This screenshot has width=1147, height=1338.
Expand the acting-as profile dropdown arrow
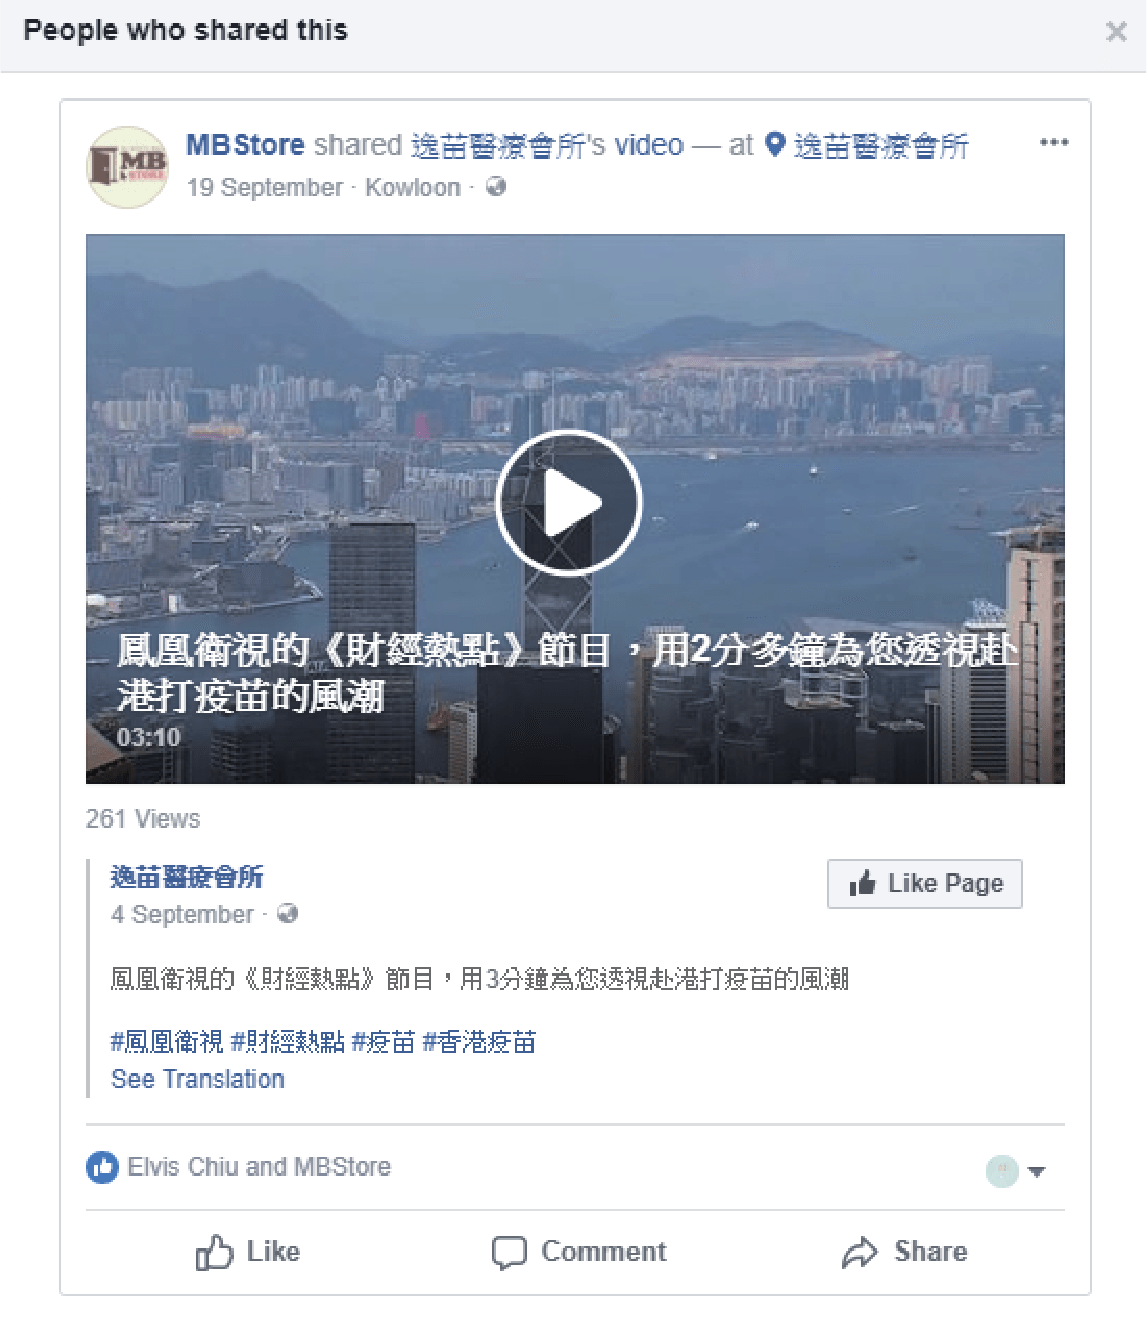(1037, 1171)
